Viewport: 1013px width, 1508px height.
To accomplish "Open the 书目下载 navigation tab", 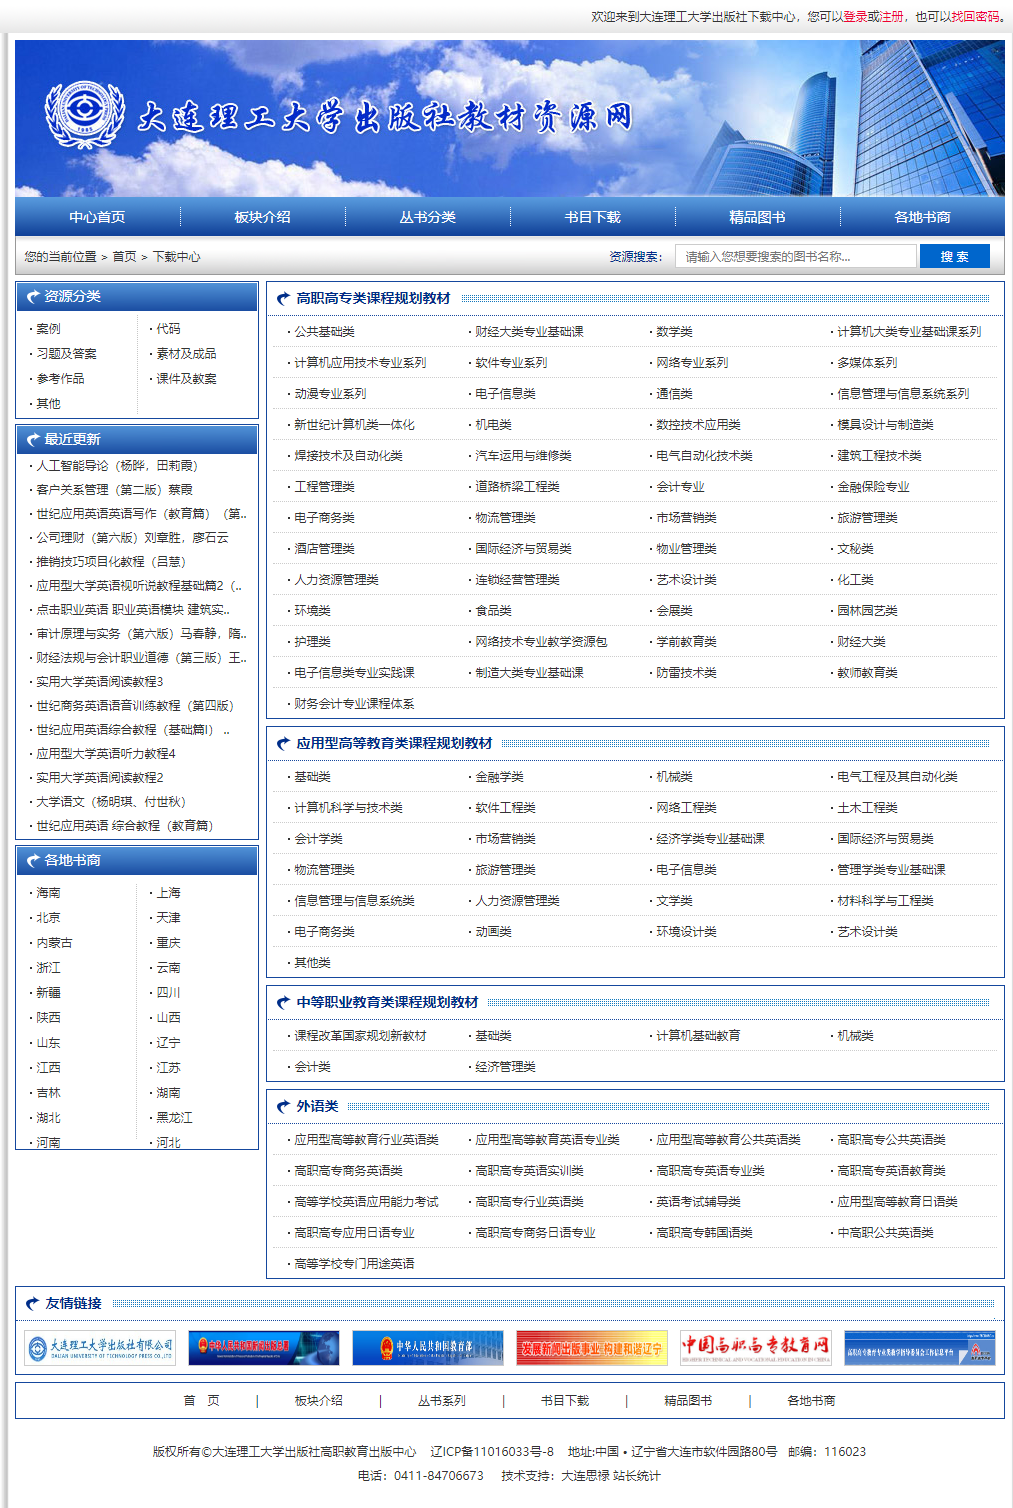I will click(x=592, y=217).
